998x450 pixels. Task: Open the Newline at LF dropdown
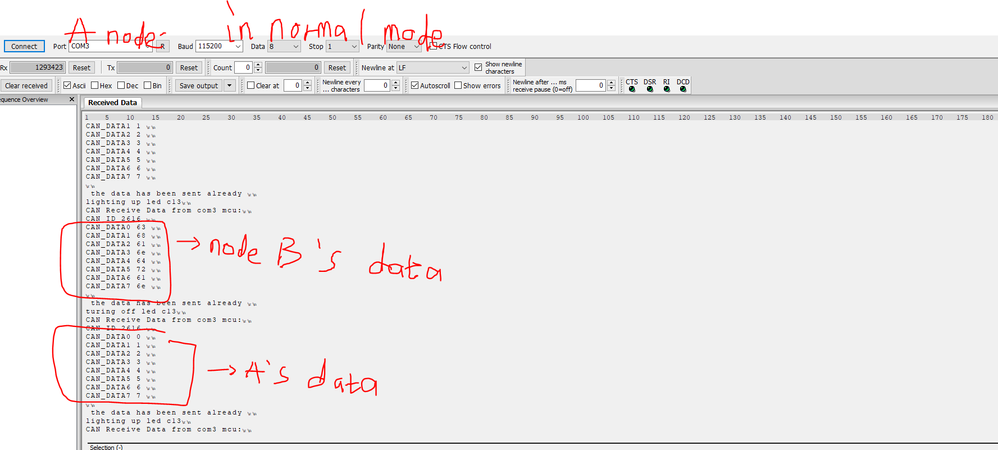click(433, 67)
